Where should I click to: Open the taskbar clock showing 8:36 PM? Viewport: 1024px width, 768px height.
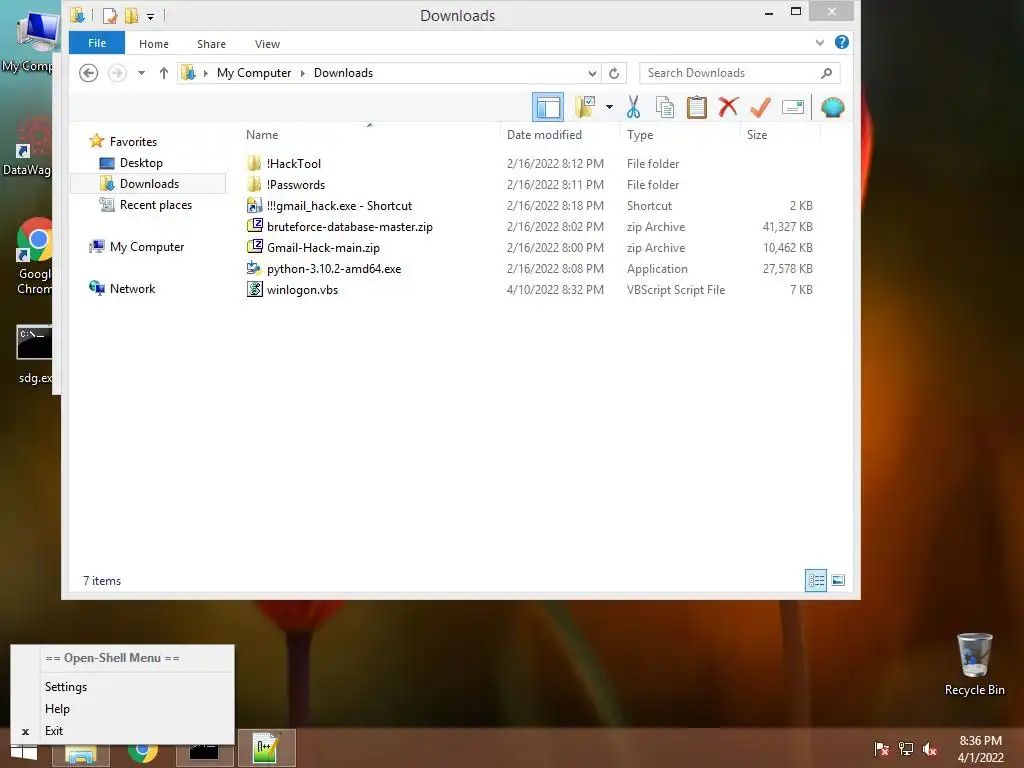(x=980, y=749)
